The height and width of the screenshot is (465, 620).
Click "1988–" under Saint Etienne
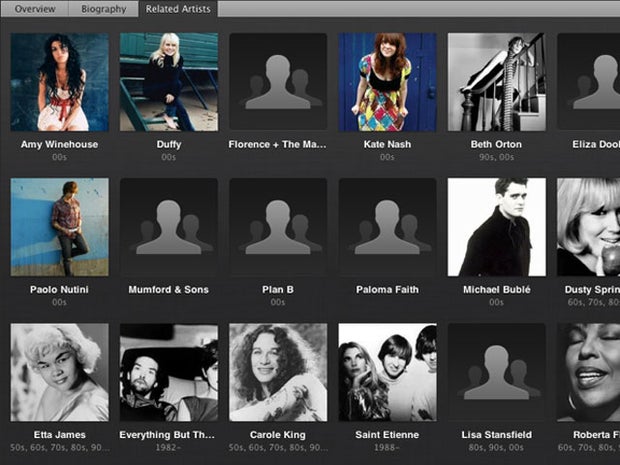pos(387,447)
